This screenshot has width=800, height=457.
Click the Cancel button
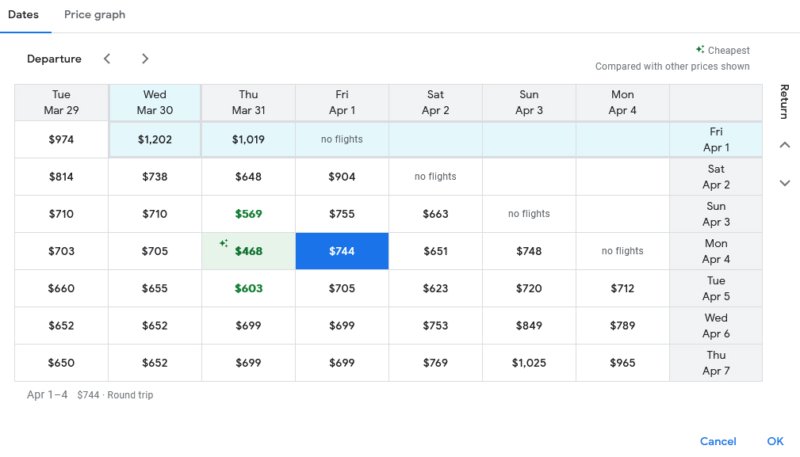point(717,441)
